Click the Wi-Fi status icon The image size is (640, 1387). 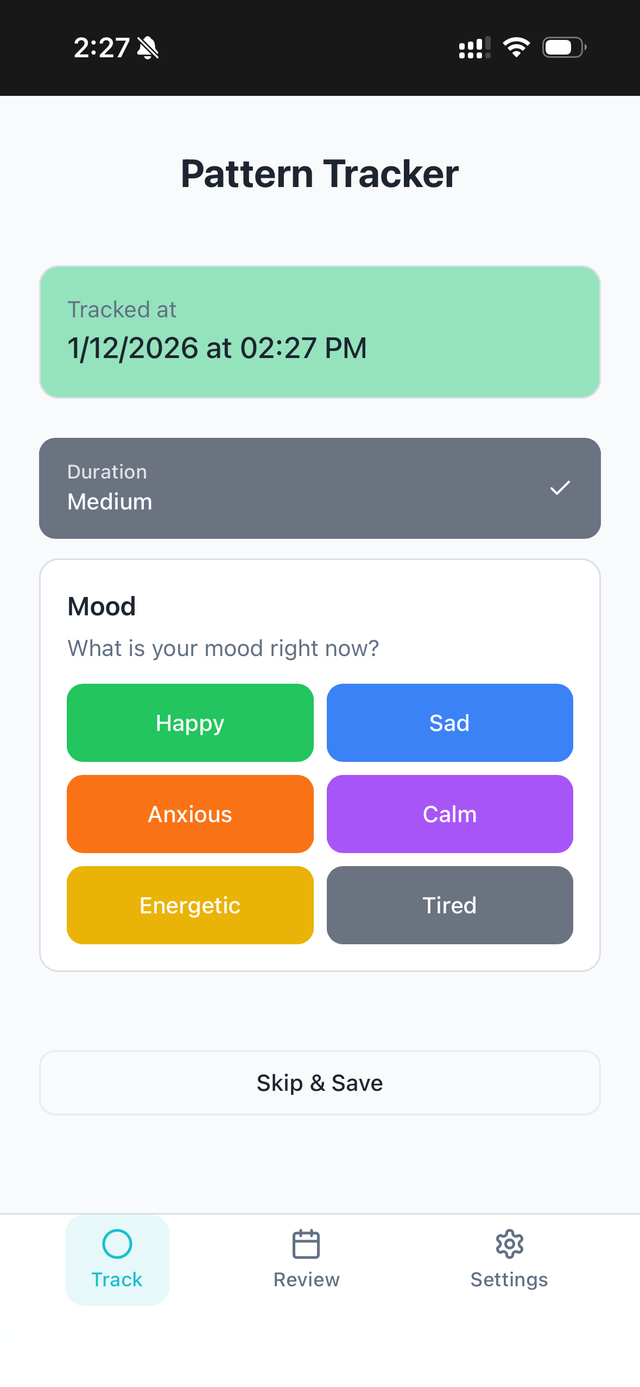pos(514,46)
